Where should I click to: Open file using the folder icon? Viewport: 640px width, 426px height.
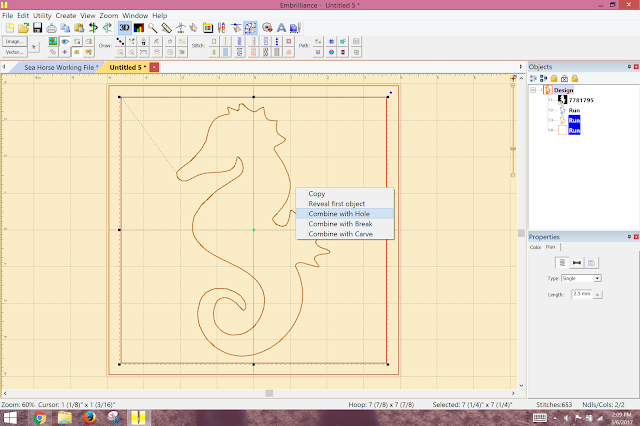pyautogui.click(x=23, y=27)
